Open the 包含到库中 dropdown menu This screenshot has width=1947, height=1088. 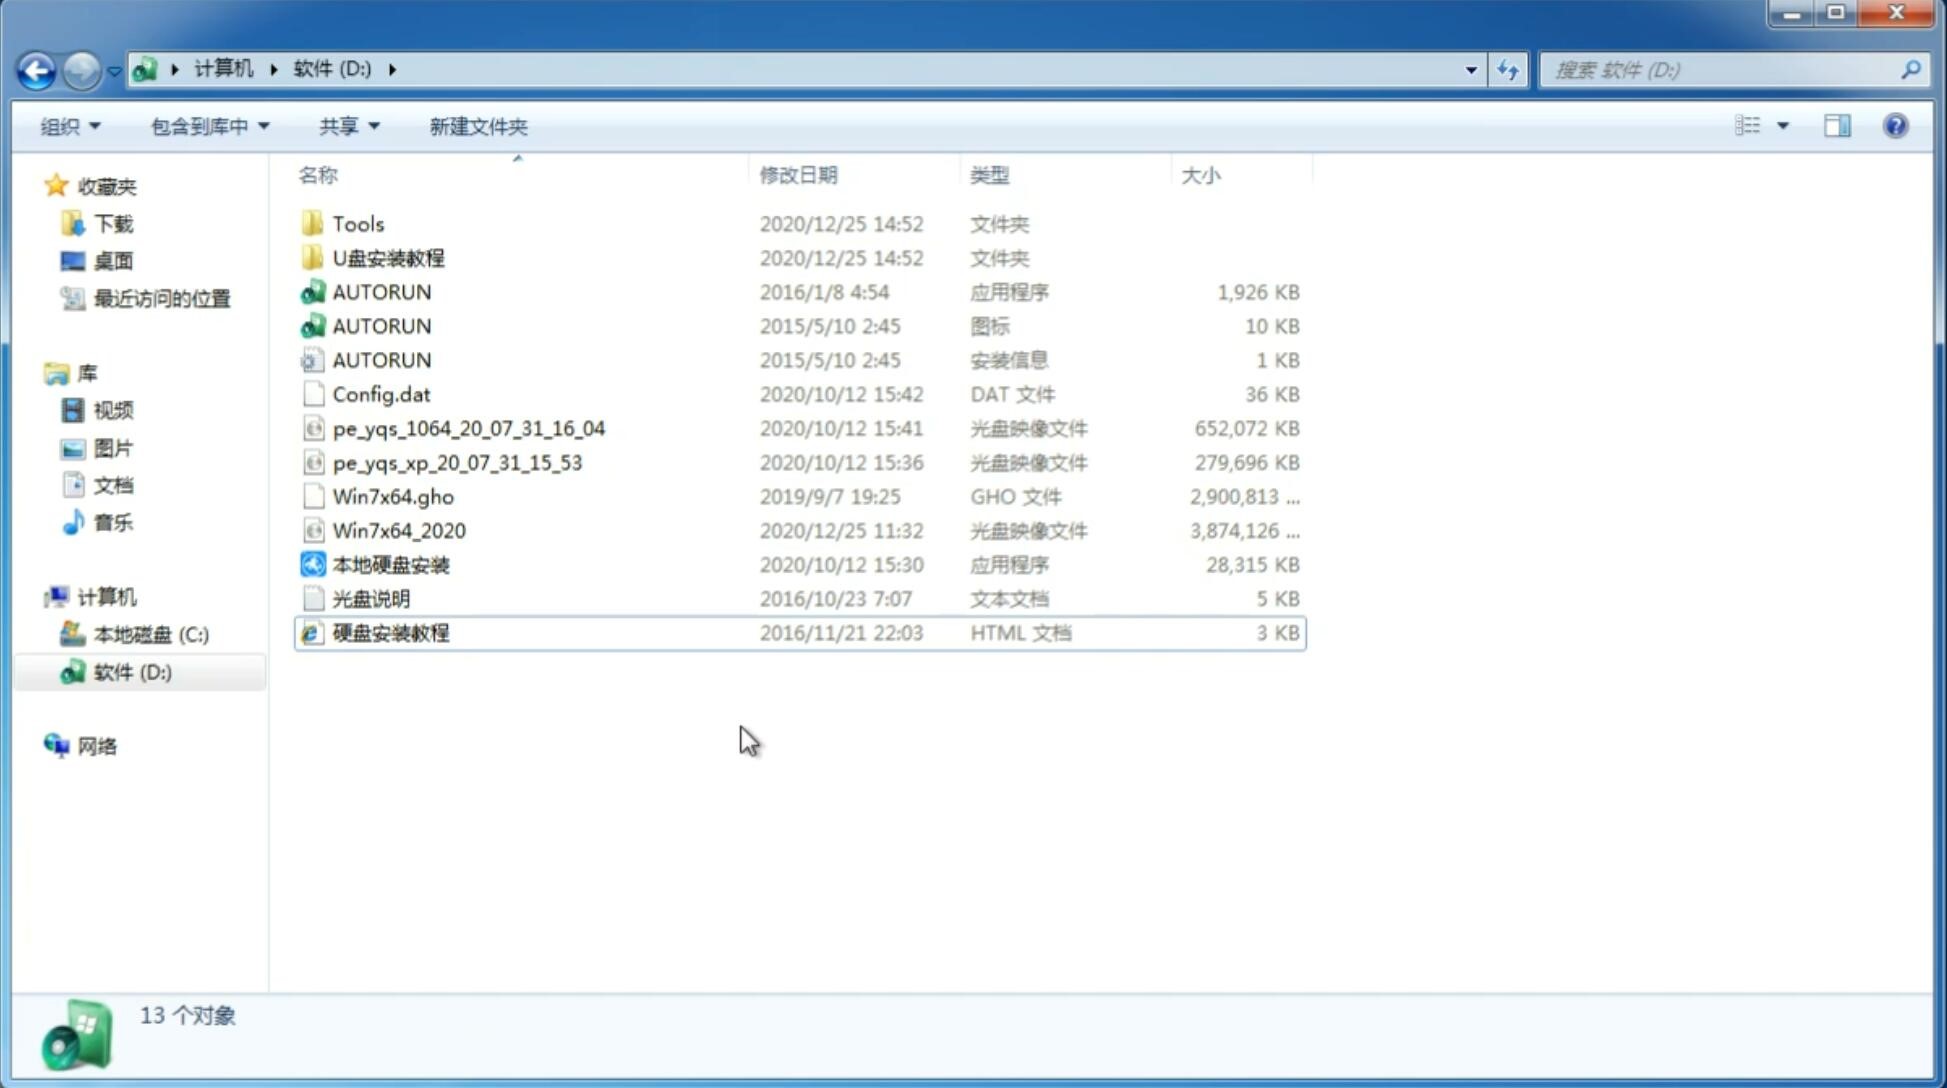tap(207, 124)
